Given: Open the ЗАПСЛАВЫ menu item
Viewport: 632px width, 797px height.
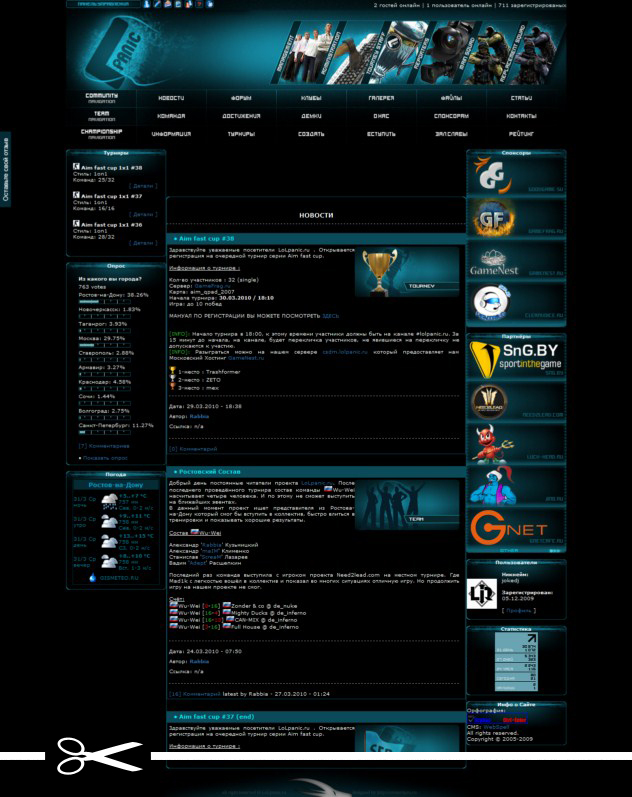Looking at the screenshot, I should (451, 134).
